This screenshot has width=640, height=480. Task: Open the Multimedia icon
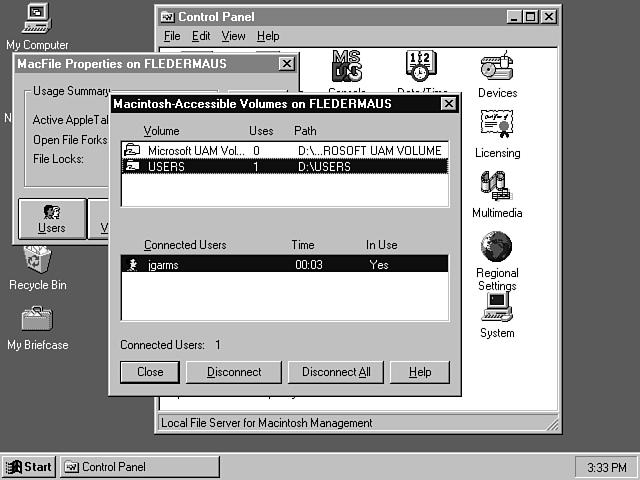497,187
